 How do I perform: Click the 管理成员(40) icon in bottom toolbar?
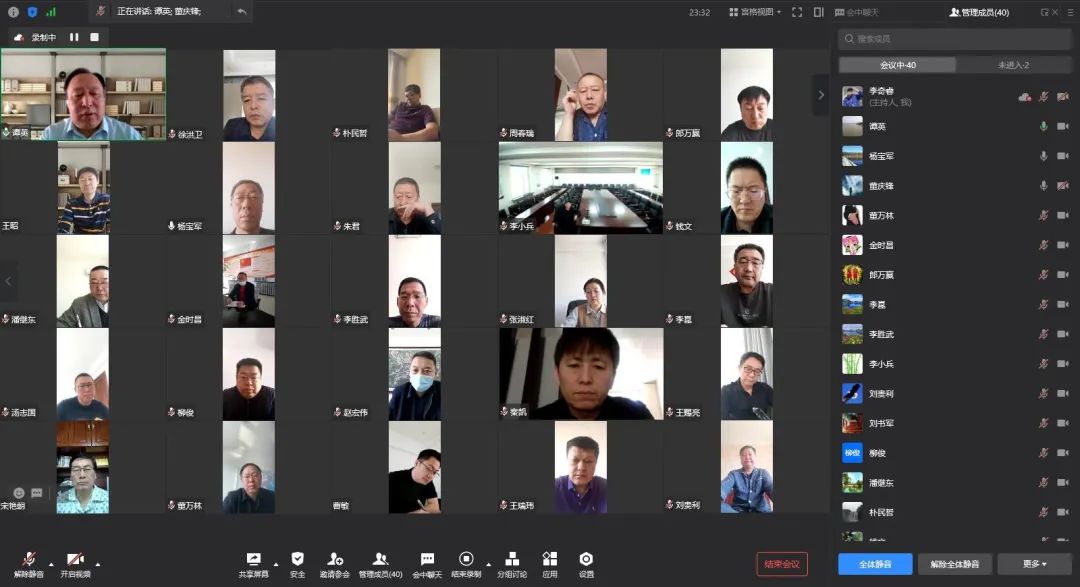pos(380,560)
